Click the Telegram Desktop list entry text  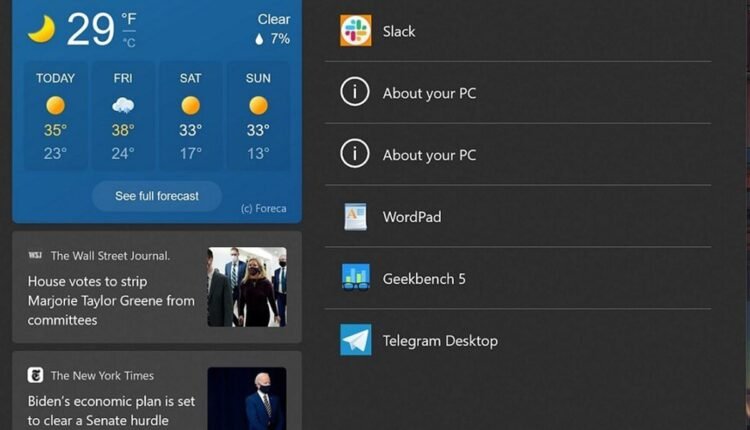tap(440, 341)
